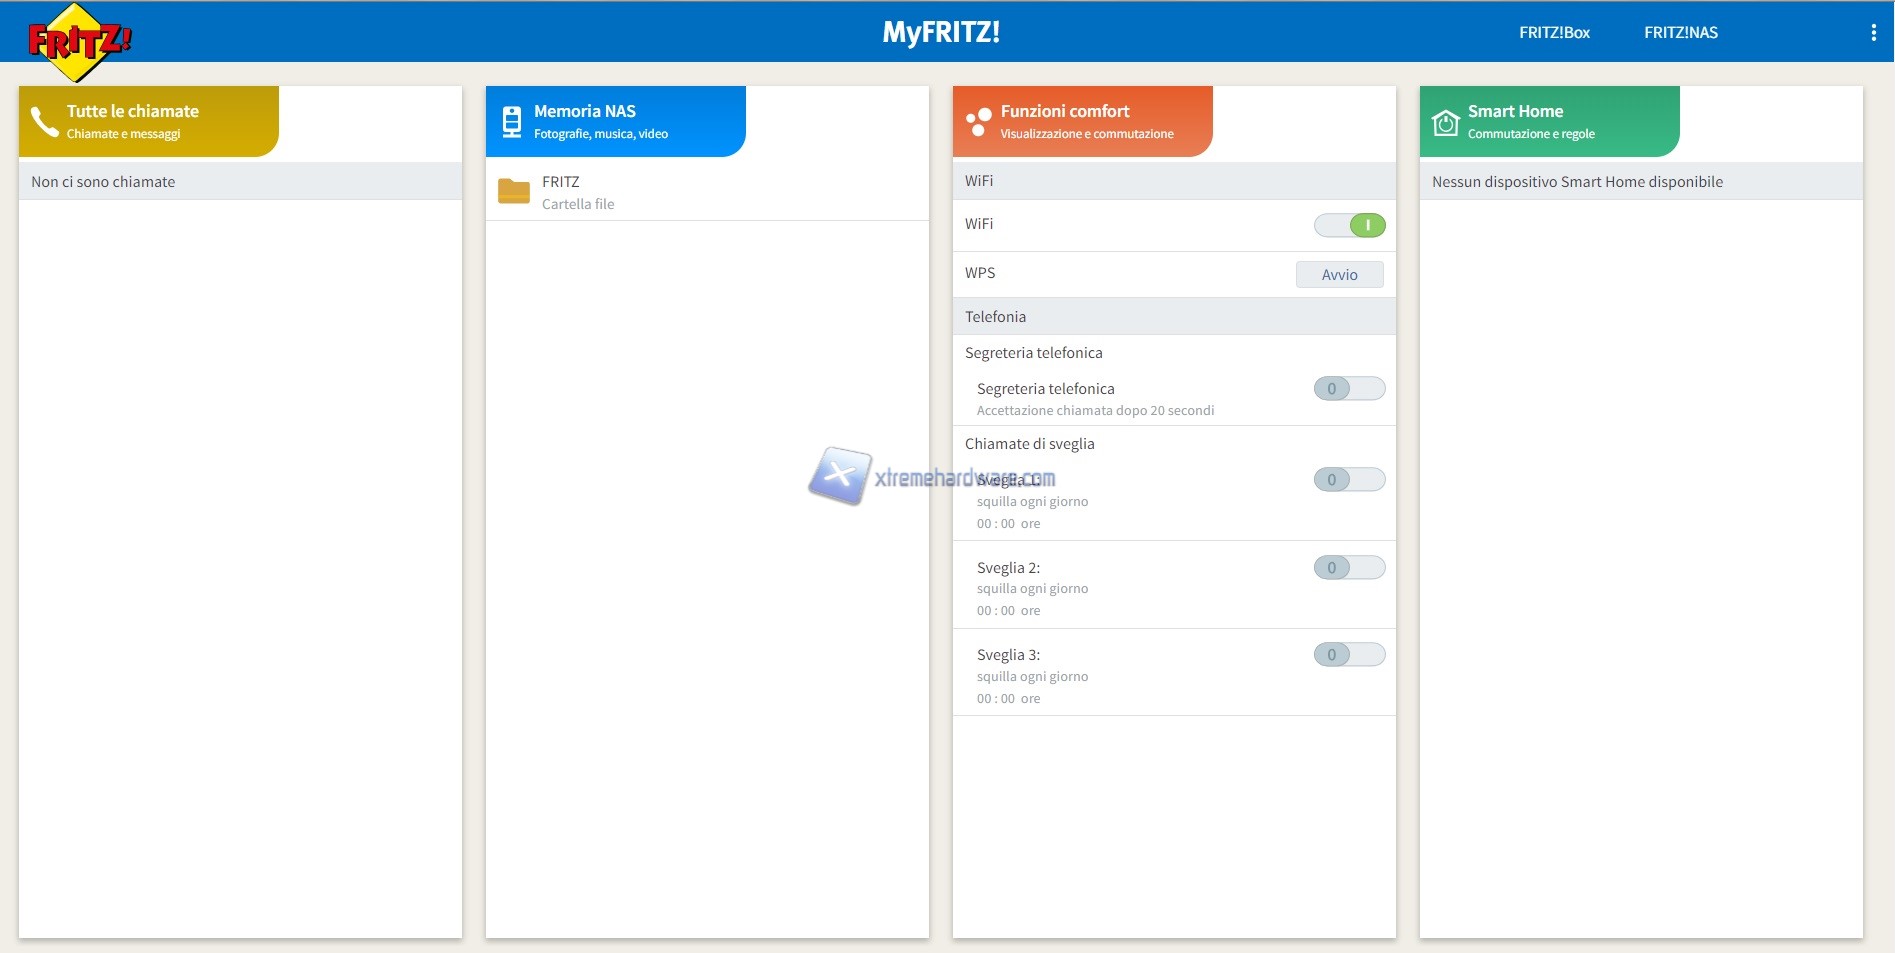Click the Smart Home house icon
This screenshot has width=1895, height=953.
pyautogui.click(x=1445, y=122)
